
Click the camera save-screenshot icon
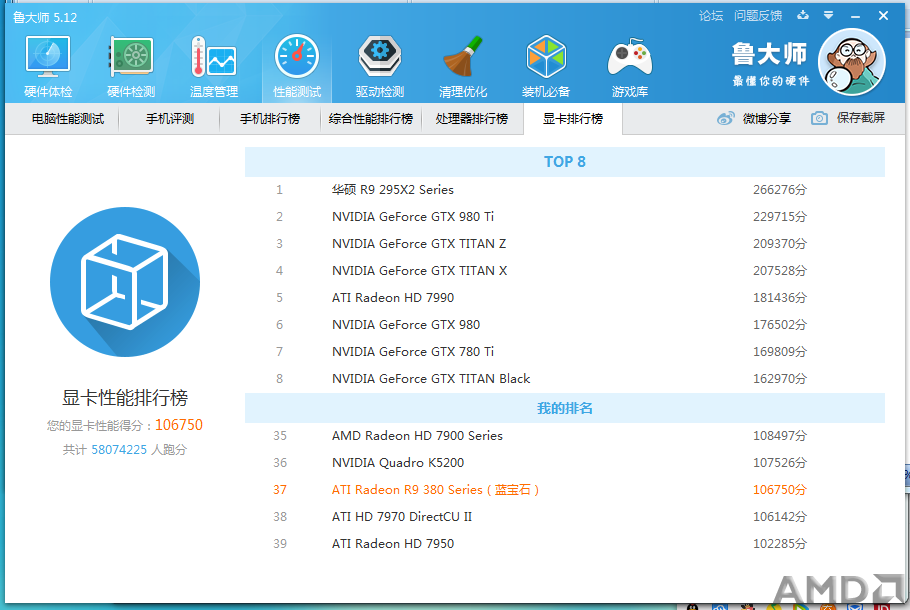click(819, 118)
